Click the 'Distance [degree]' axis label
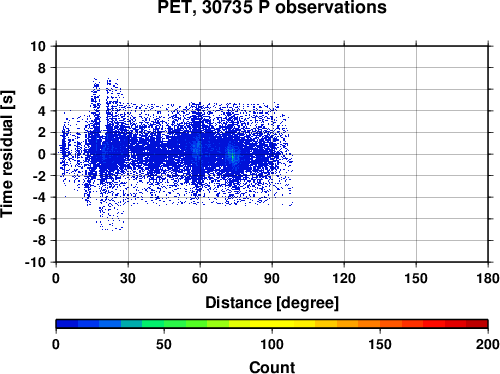 coord(272,303)
